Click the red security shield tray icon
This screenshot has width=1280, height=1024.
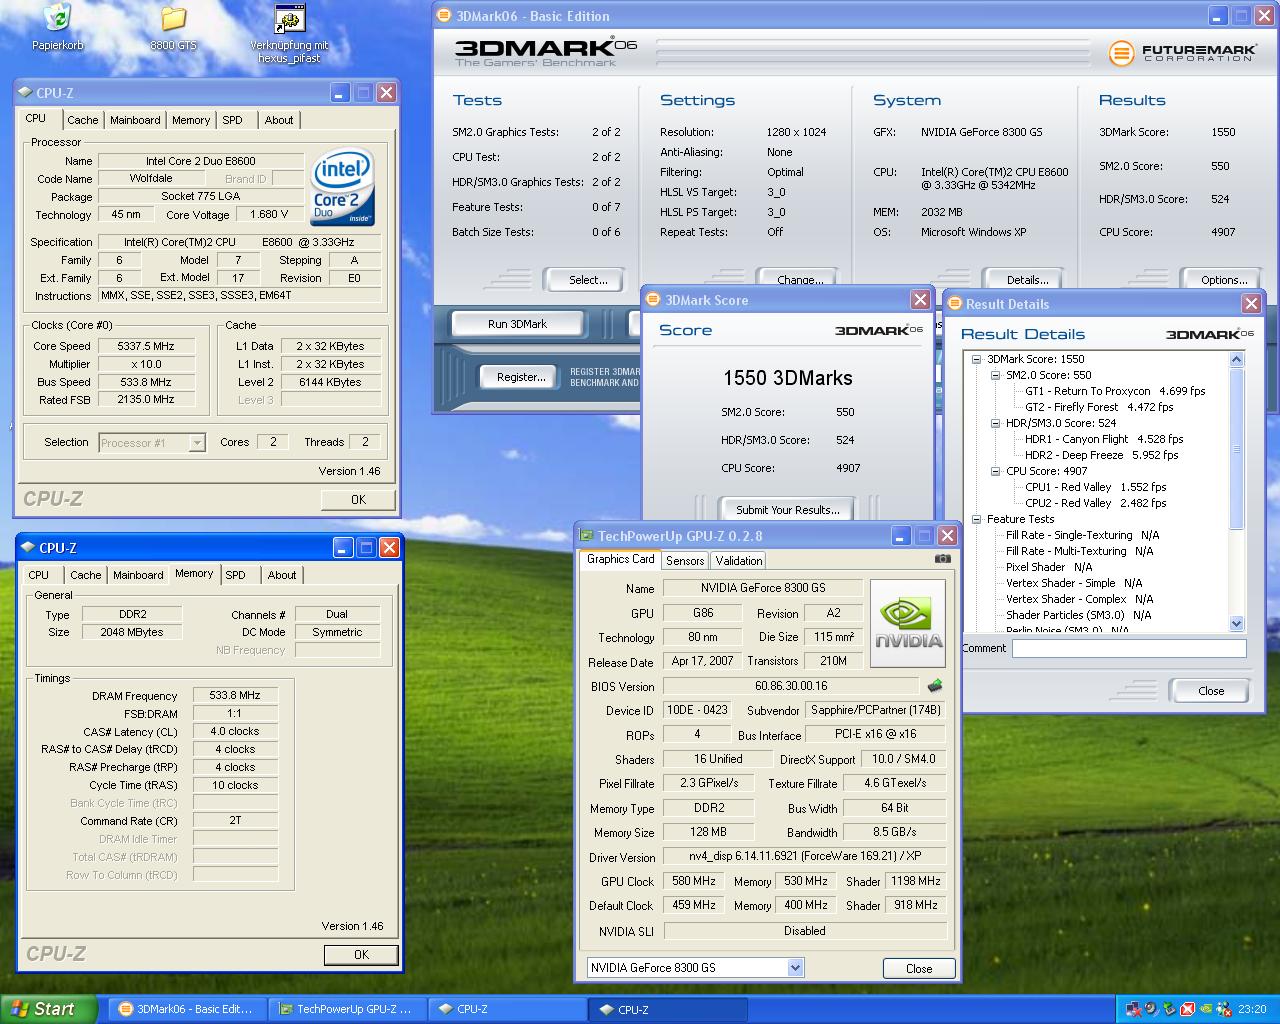1187,1009
